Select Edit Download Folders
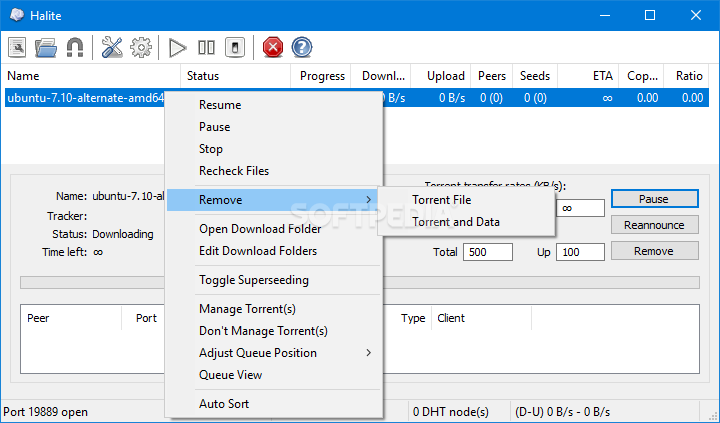Viewport: 720px width, 423px height. pyautogui.click(x=274, y=251)
